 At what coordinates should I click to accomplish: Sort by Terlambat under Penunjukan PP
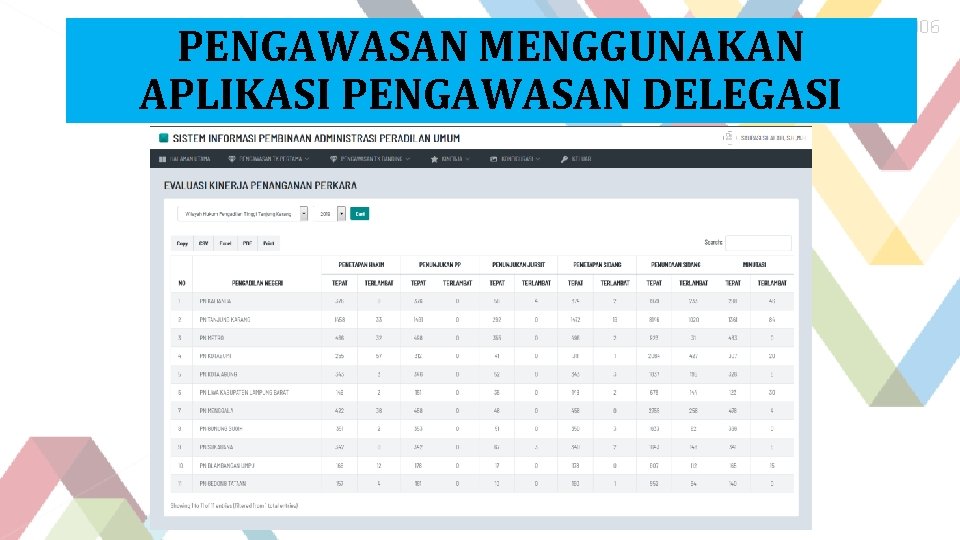tap(457, 283)
